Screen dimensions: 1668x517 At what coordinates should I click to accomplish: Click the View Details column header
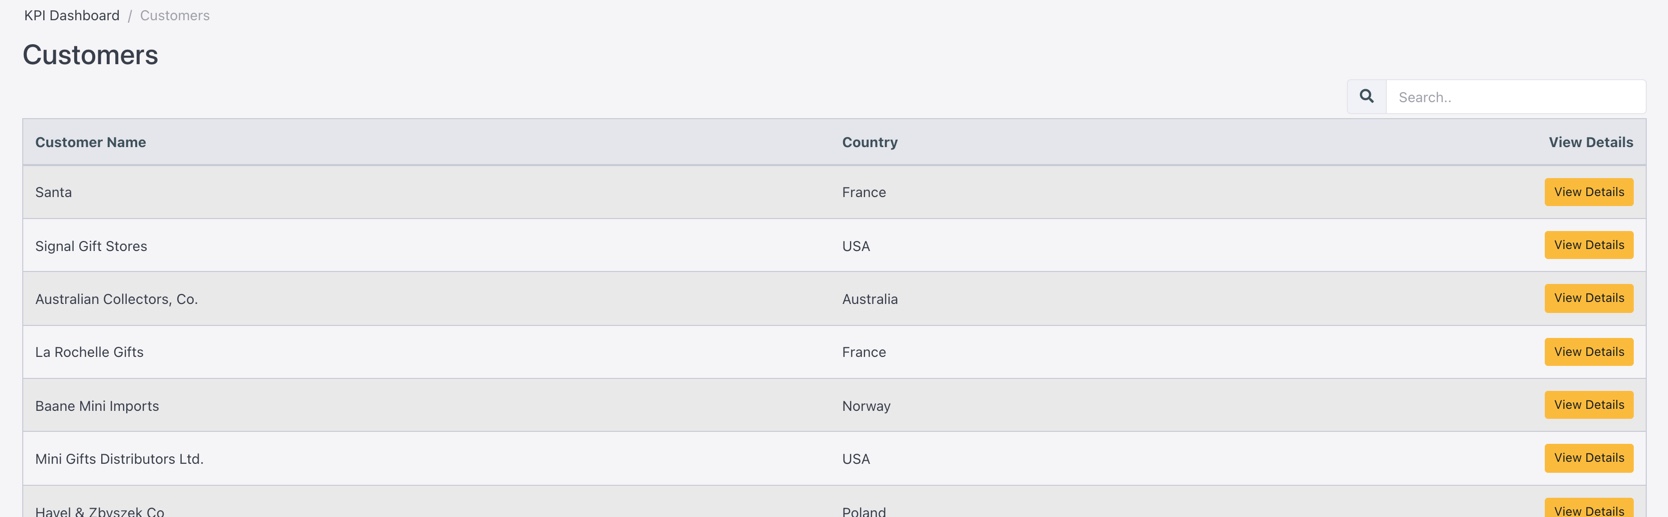click(x=1590, y=142)
